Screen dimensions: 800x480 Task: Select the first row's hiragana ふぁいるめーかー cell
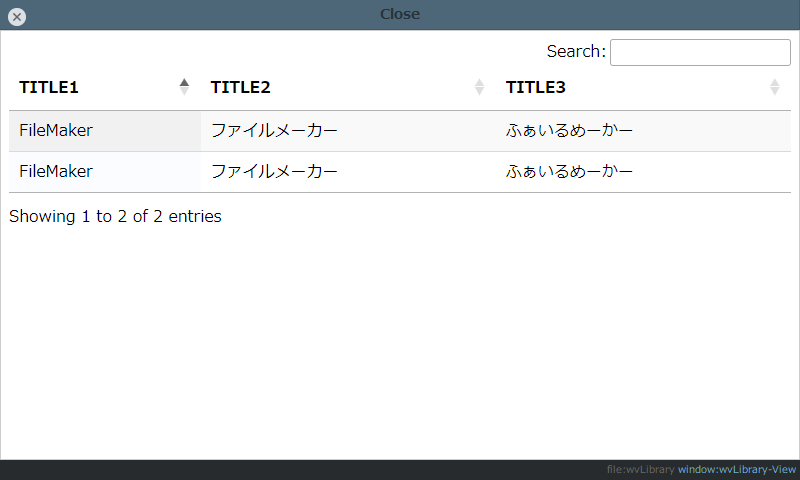click(x=570, y=131)
